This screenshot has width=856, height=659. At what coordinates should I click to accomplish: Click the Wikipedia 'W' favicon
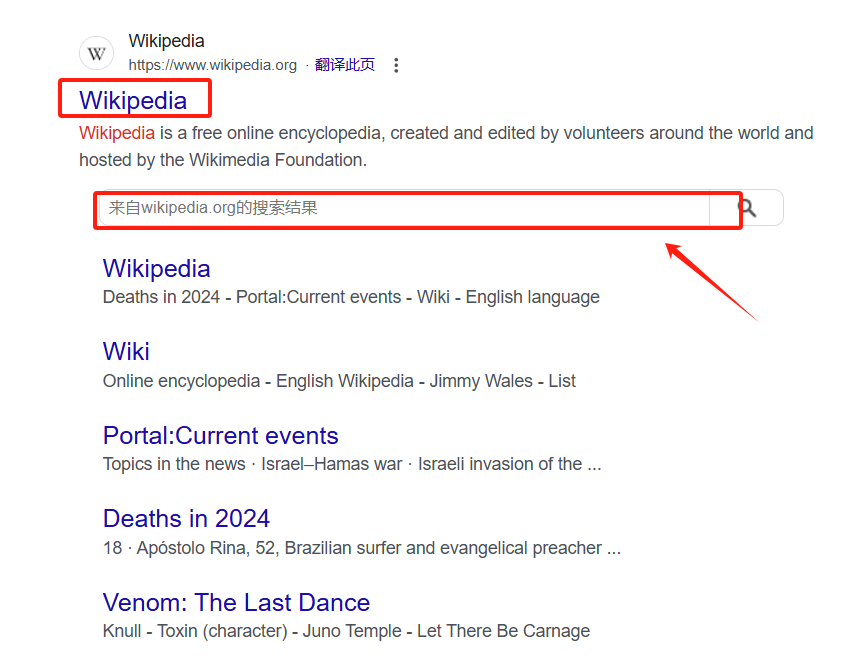96,53
